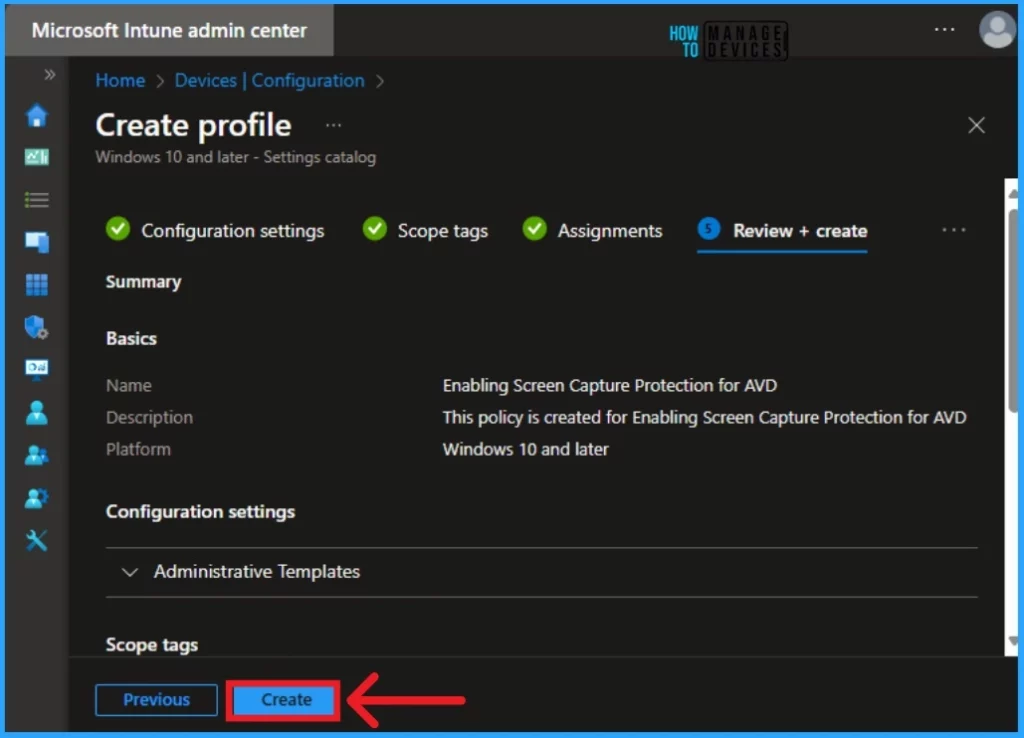Show more wizard steps ellipsis
Screen dimensions: 1024x738
(953, 230)
